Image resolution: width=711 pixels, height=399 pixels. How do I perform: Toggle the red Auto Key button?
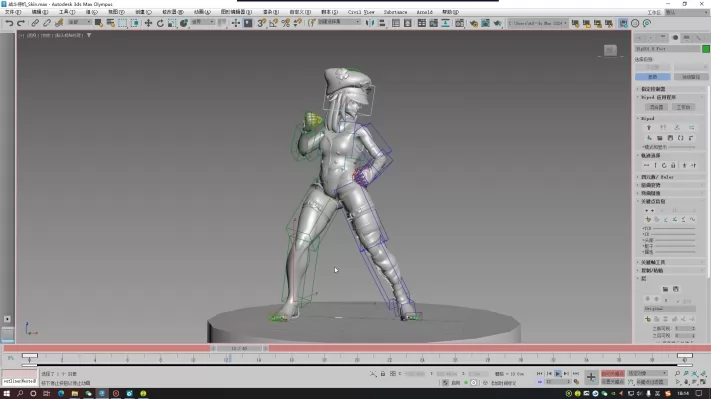pos(613,374)
